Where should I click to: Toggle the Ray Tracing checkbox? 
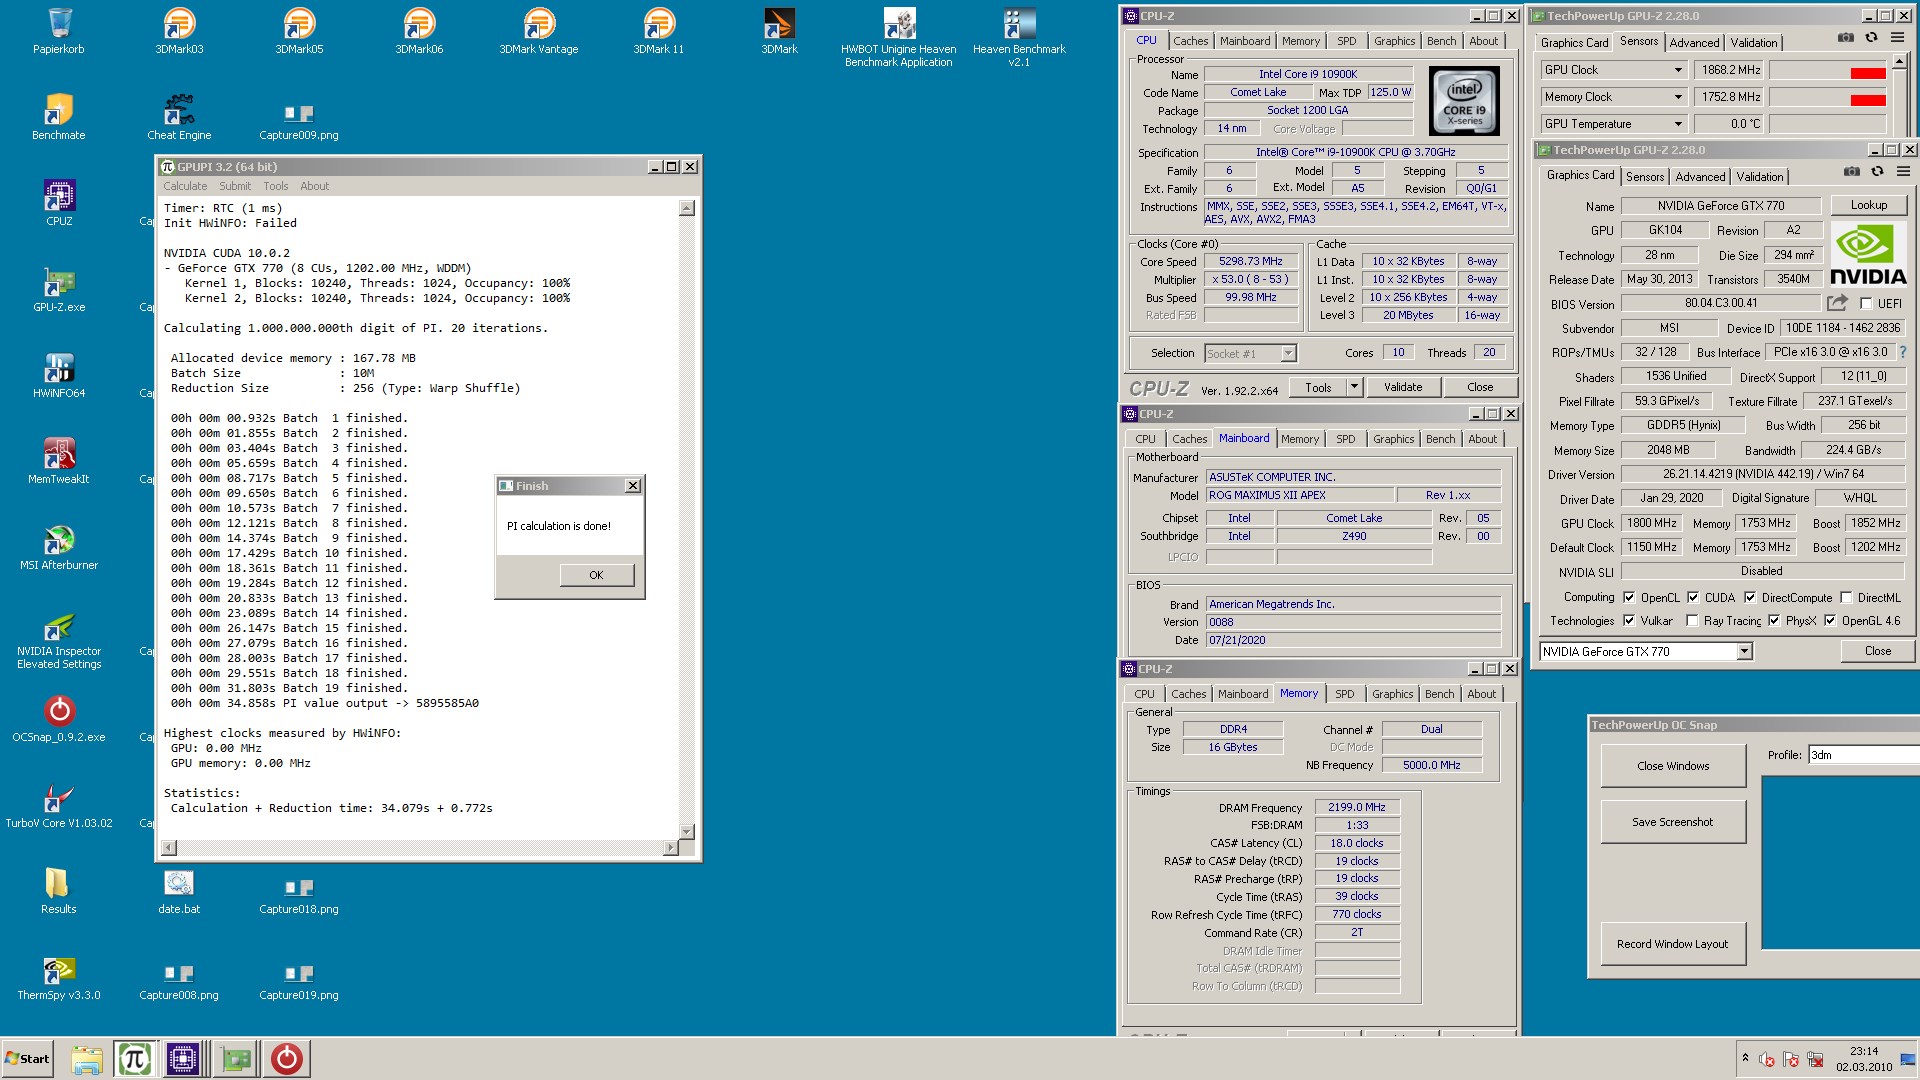click(1692, 620)
